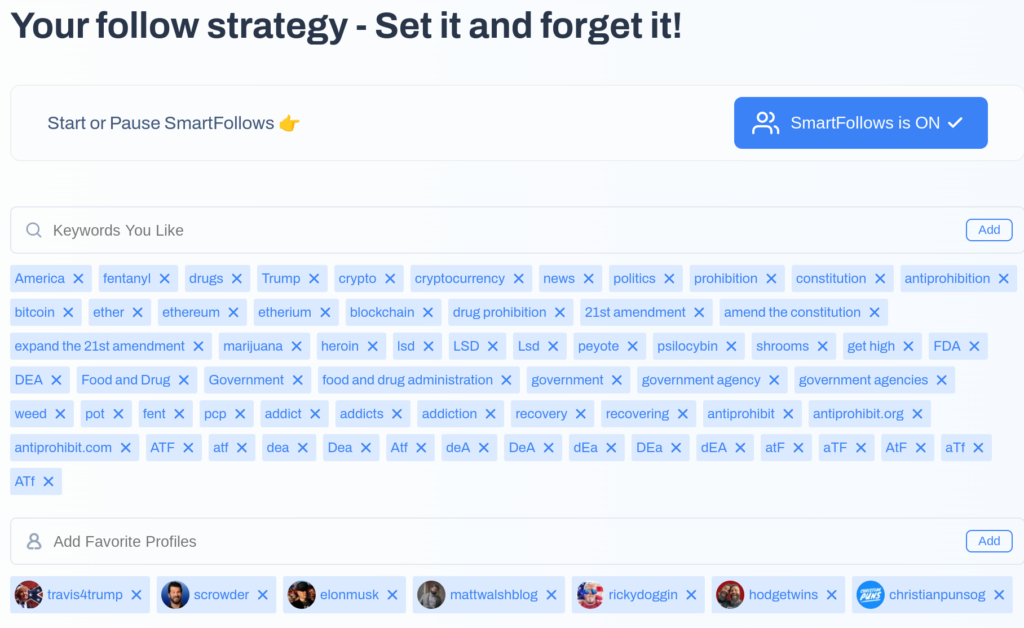Image resolution: width=1024 pixels, height=628 pixels.
Task: Remove the 'marijuana' keyword tag
Action: (x=297, y=347)
